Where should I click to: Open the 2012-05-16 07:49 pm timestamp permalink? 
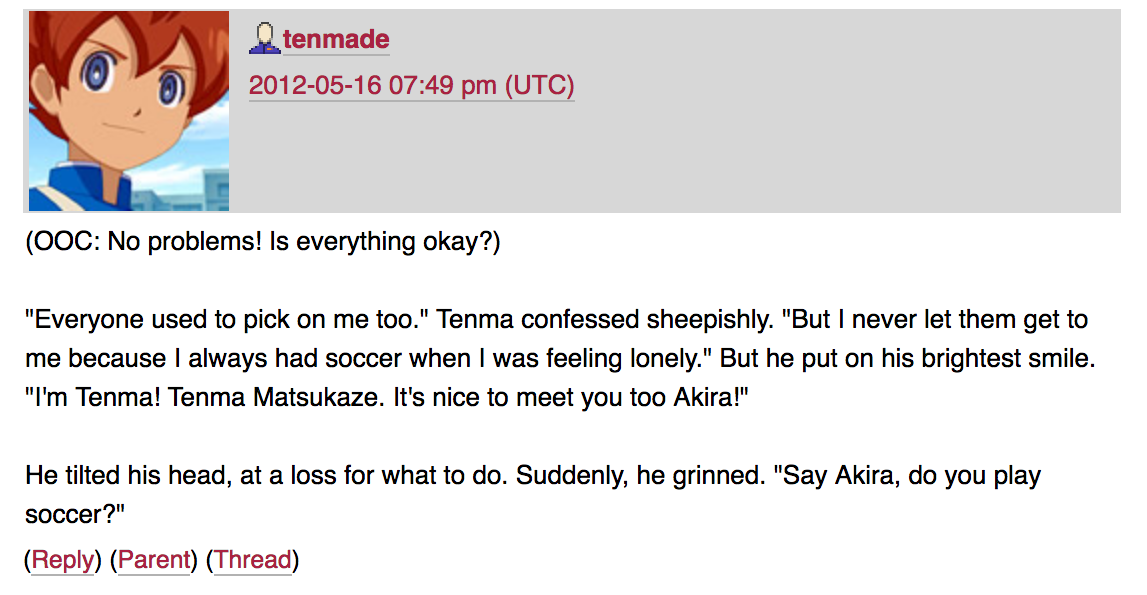[x=411, y=85]
